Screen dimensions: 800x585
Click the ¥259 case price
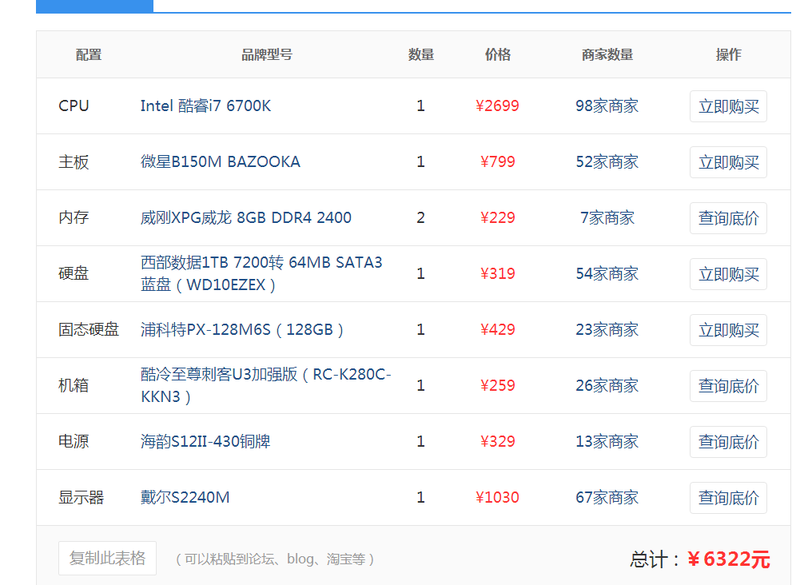(x=497, y=385)
